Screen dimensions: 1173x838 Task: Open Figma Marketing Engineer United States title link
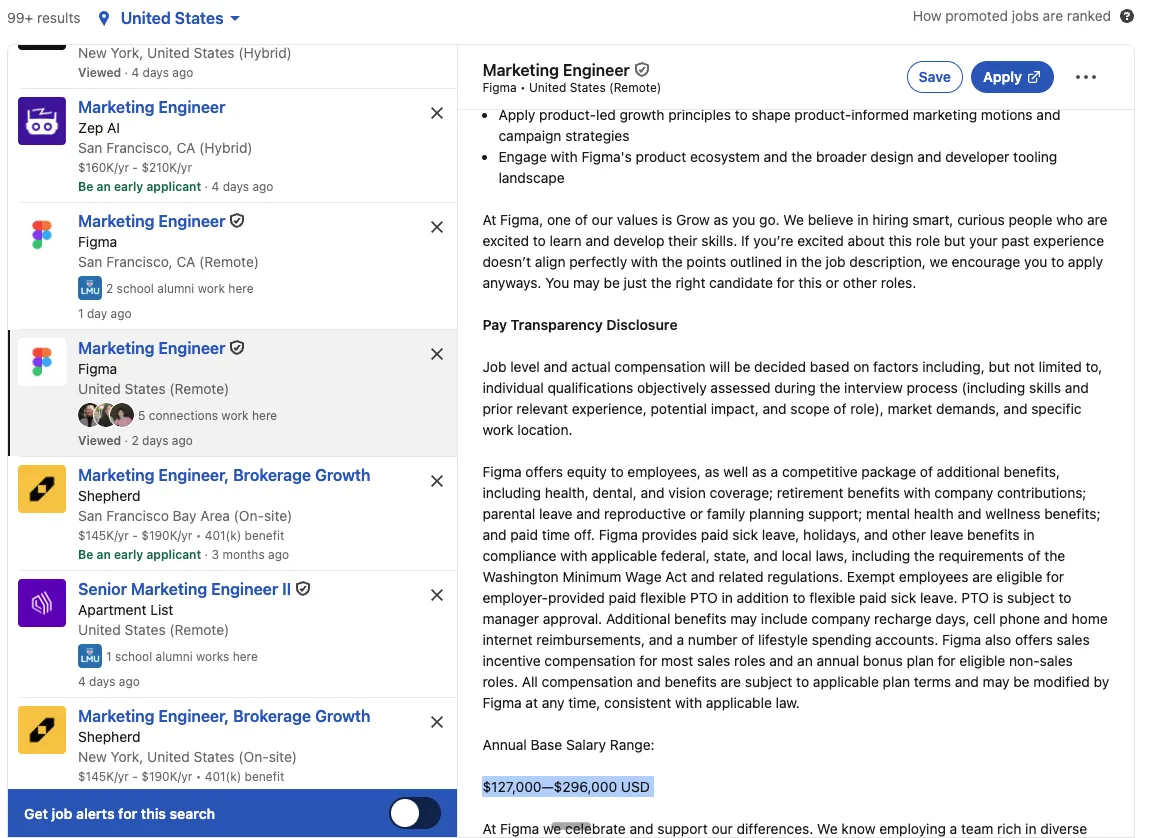(151, 348)
